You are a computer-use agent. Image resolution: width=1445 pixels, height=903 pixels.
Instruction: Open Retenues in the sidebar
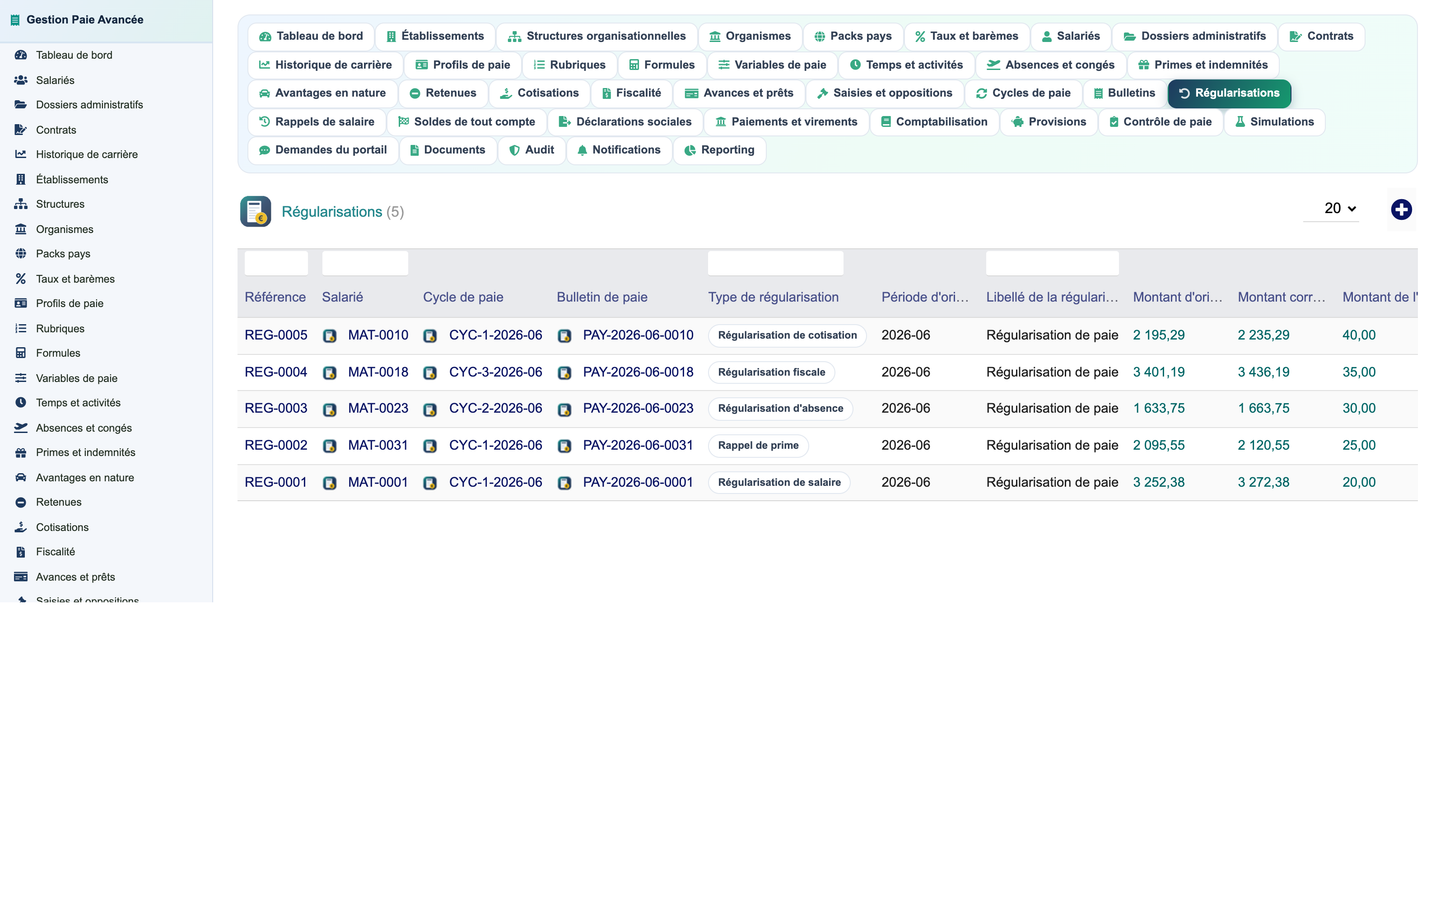58,502
